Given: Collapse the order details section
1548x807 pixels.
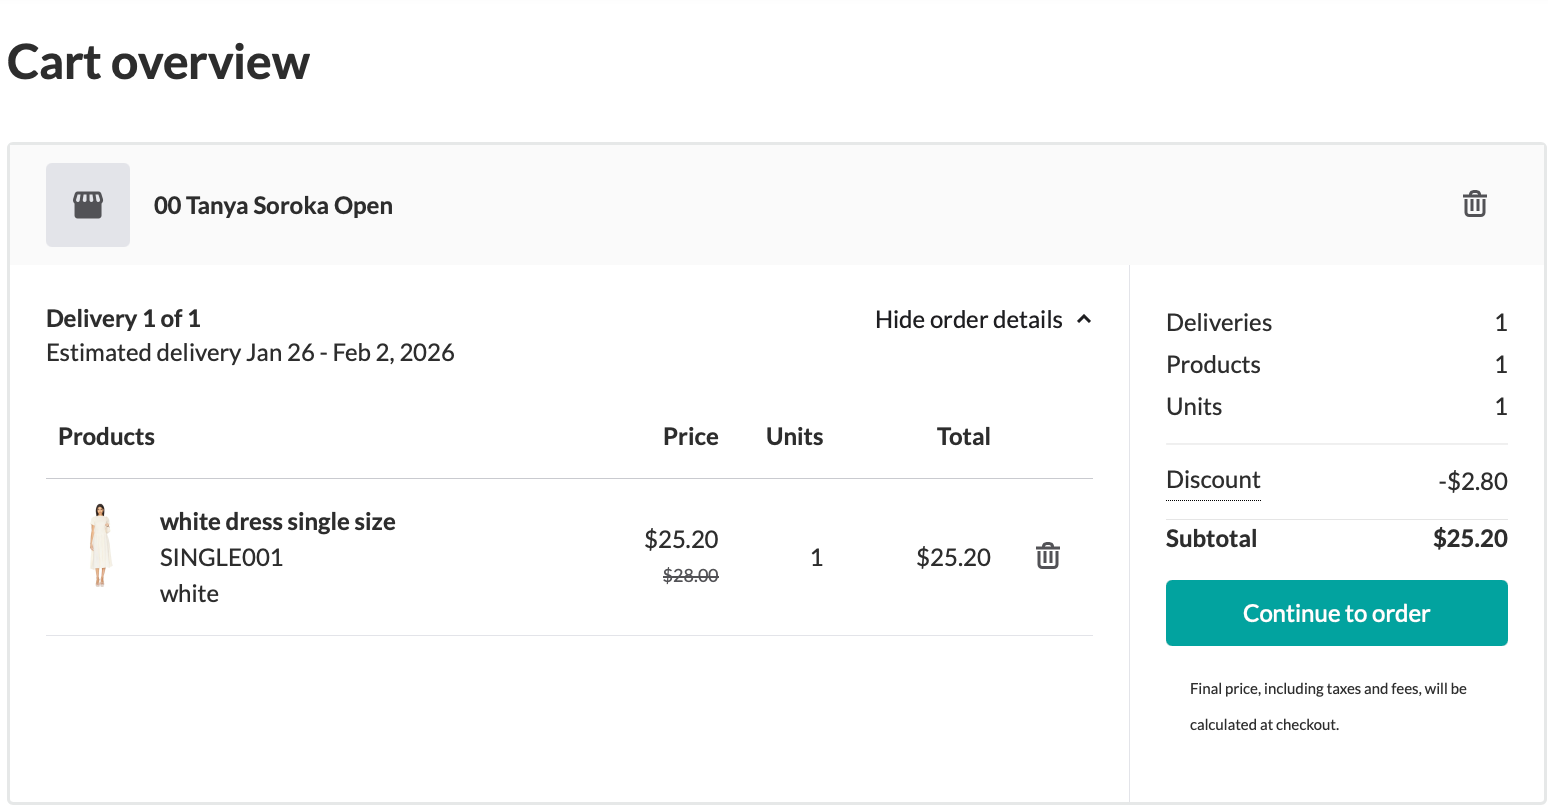Looking at the screenshot, I should [969, 319].
